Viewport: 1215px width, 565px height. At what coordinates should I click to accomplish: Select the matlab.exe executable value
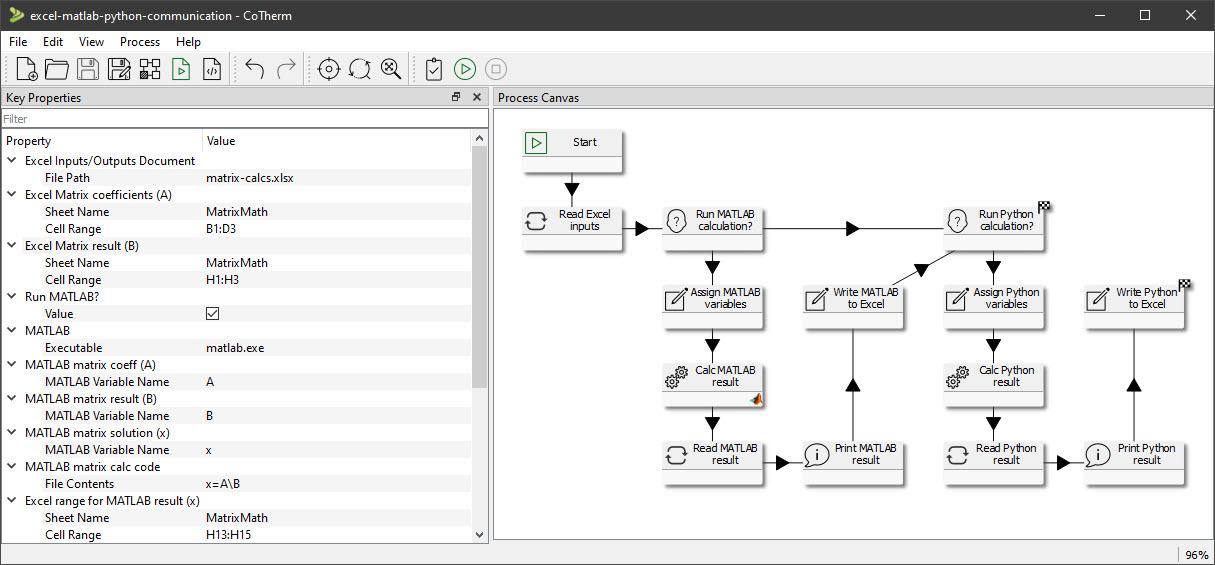coord(235,347)
